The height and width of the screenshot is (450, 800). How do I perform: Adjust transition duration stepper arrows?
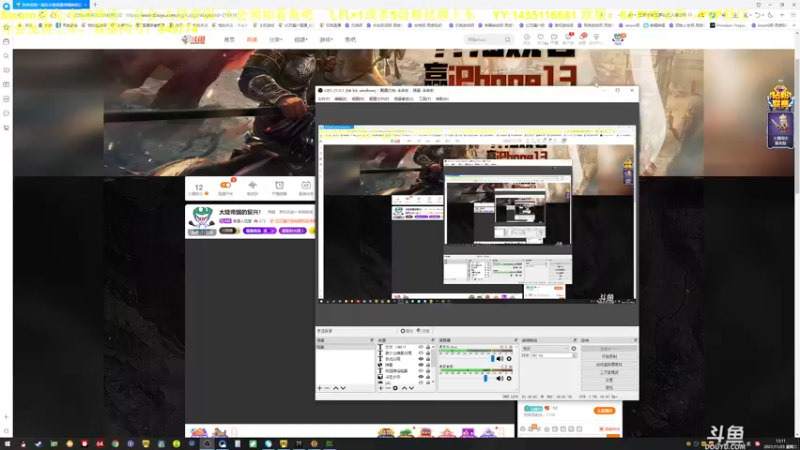574,355
